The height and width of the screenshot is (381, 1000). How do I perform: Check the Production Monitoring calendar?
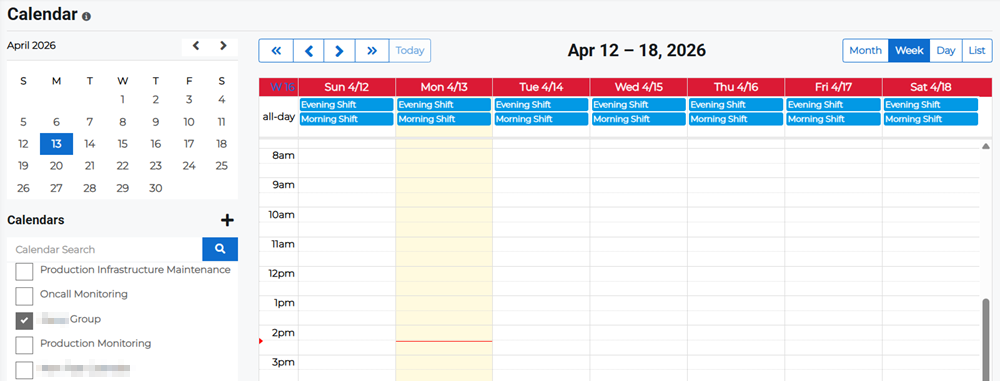24,345
